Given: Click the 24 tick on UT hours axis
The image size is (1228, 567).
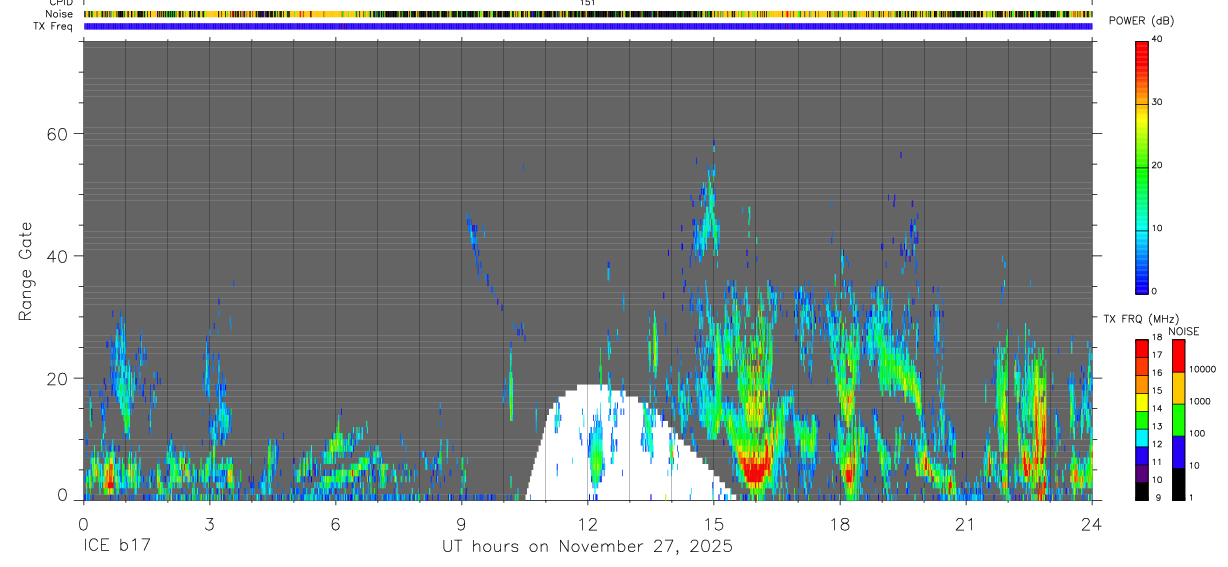Looking at the screenshot, I should point(1091,524).
